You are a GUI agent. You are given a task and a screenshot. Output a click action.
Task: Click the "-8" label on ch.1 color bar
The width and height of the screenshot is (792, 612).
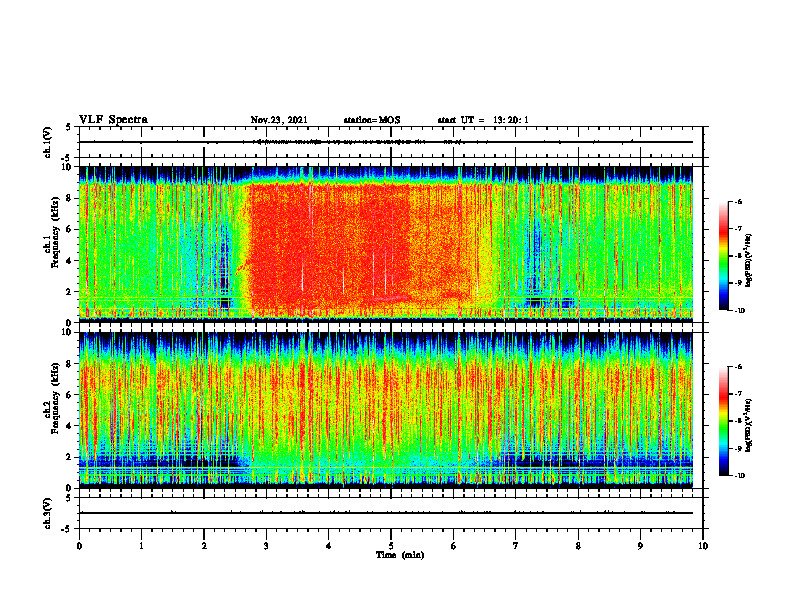tap(738, 256)
